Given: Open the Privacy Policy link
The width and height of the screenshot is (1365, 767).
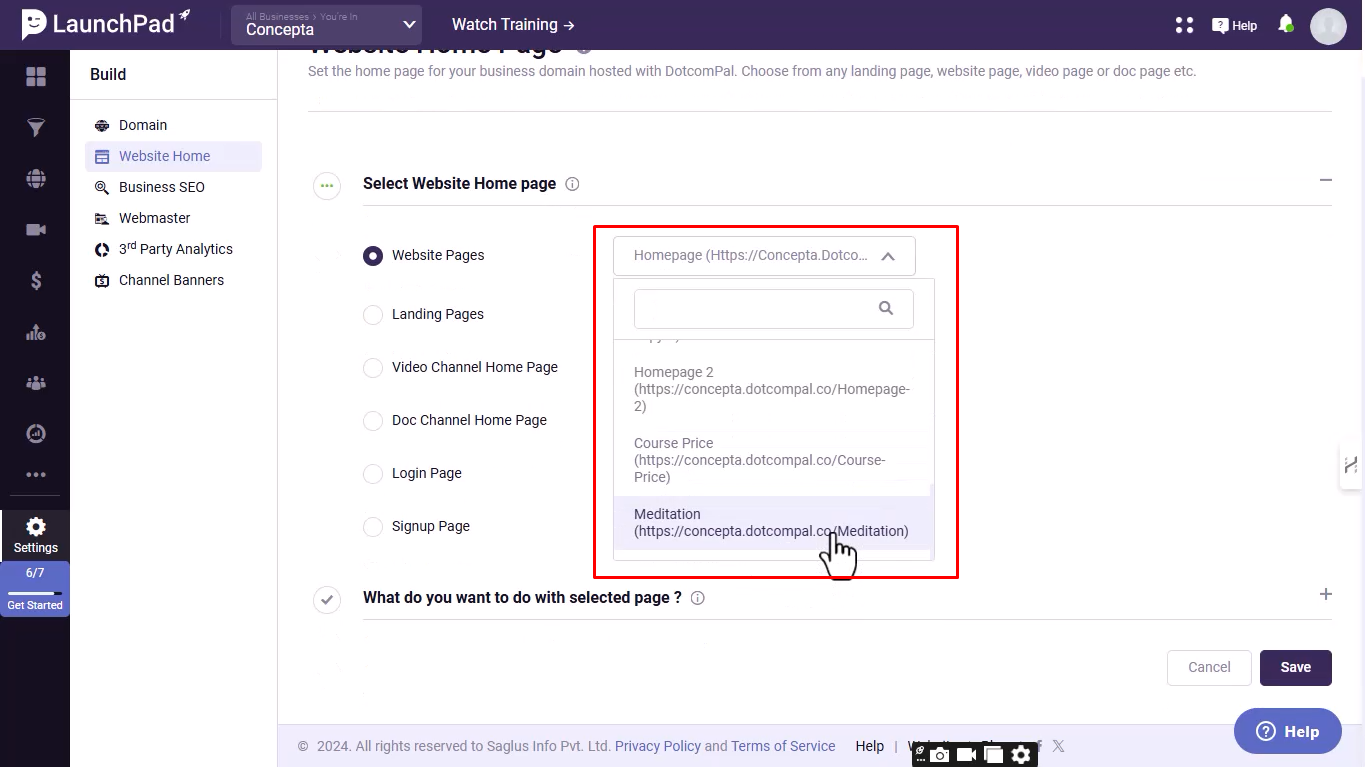Looking at the screenshot, I should pyautogui.click(x=658, y=746).
